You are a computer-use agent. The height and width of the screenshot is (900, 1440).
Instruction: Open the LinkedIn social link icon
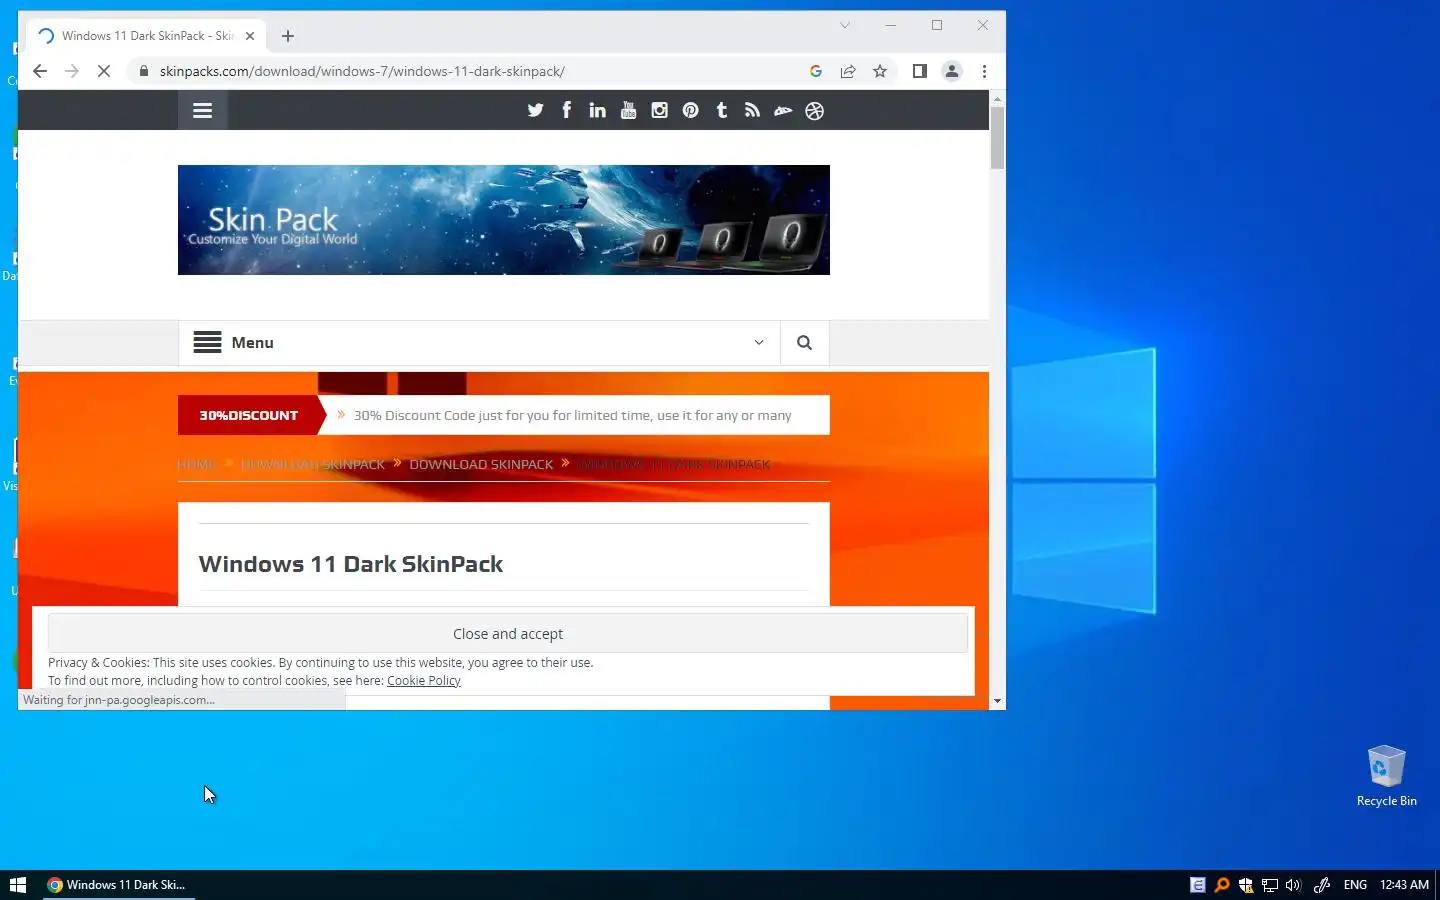point(597,110)
